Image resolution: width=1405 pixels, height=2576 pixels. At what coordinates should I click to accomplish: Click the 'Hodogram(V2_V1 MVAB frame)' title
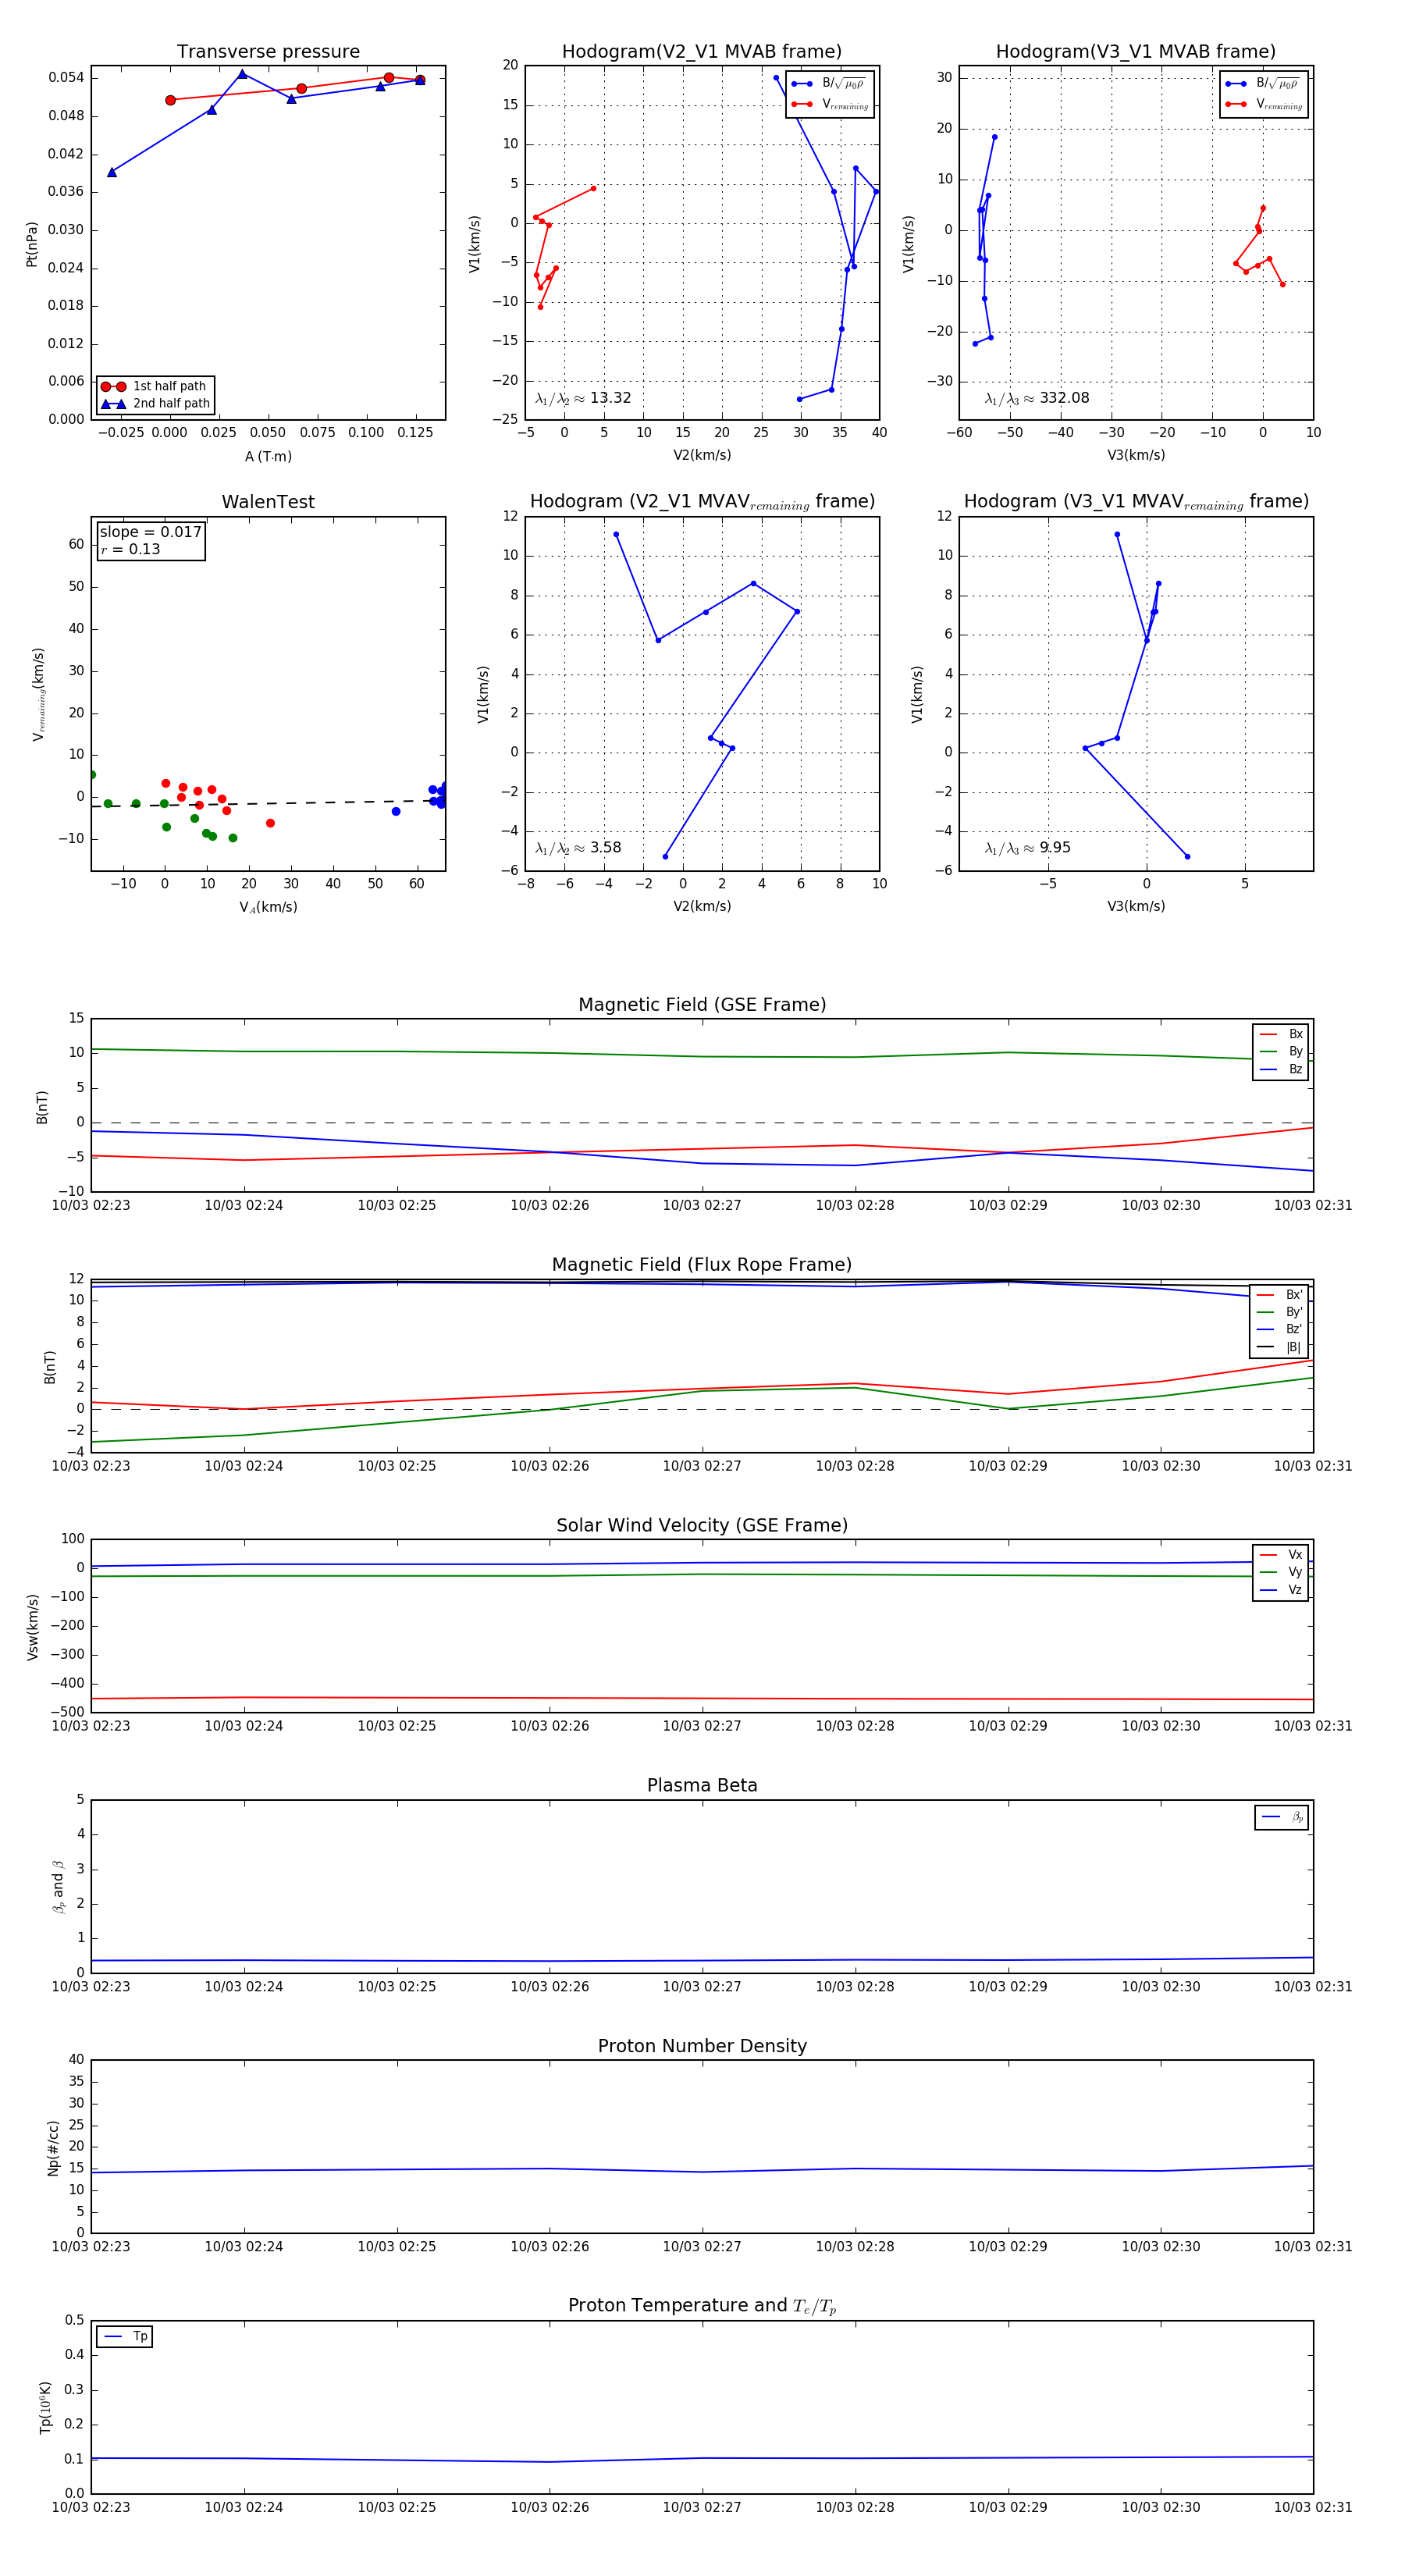(702, 52)
